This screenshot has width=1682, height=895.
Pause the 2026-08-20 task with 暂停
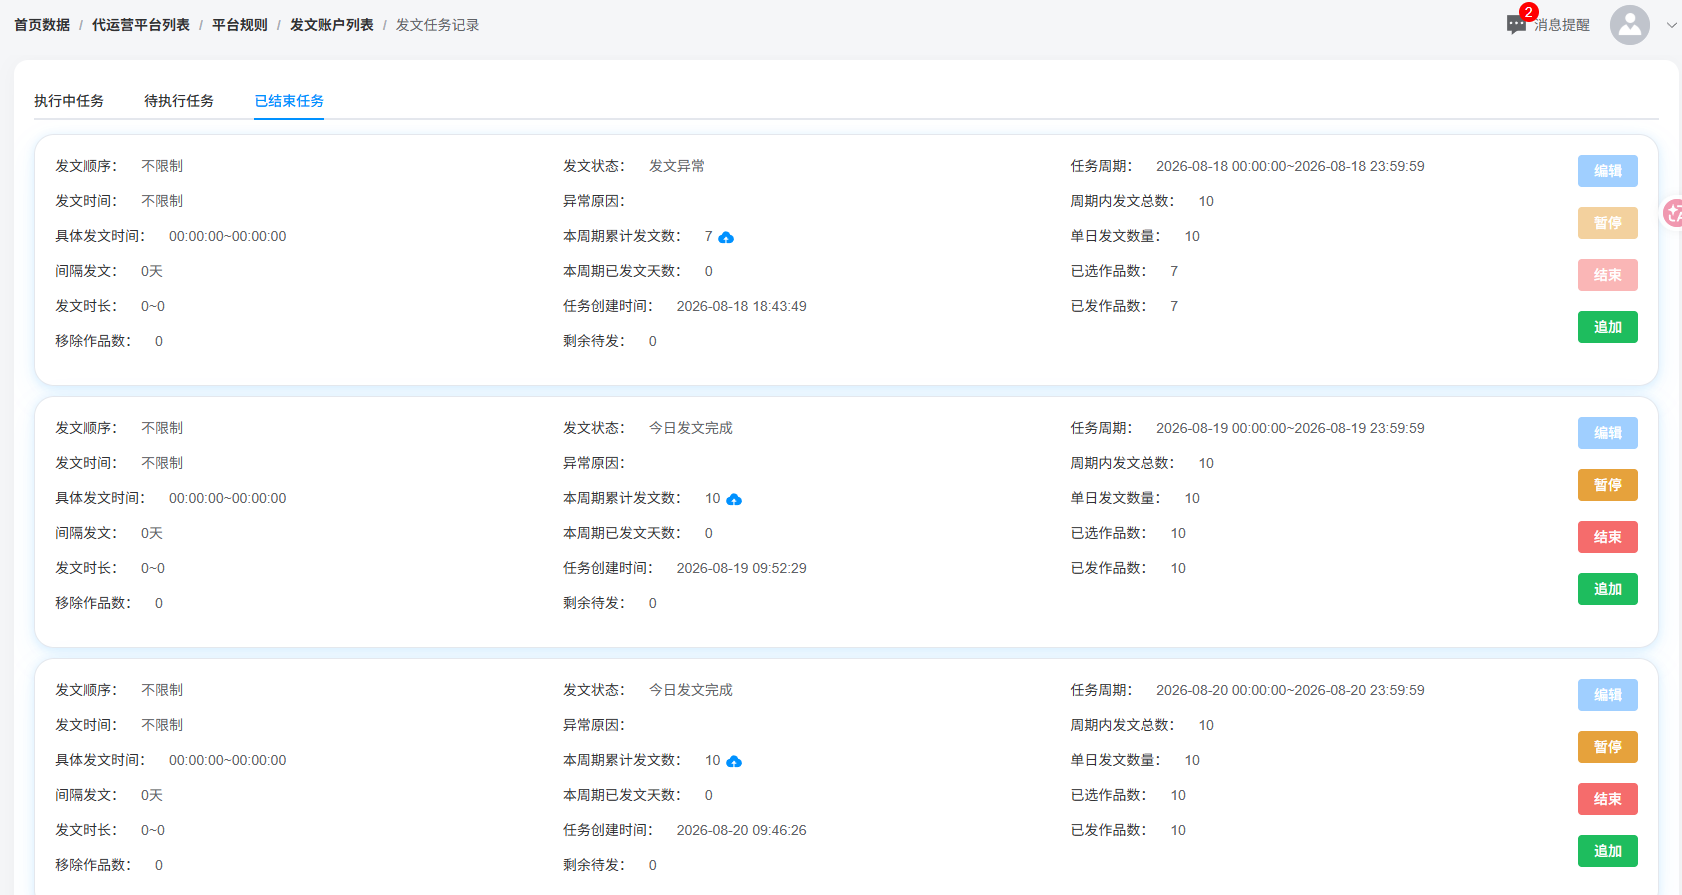click(1608, 747)
